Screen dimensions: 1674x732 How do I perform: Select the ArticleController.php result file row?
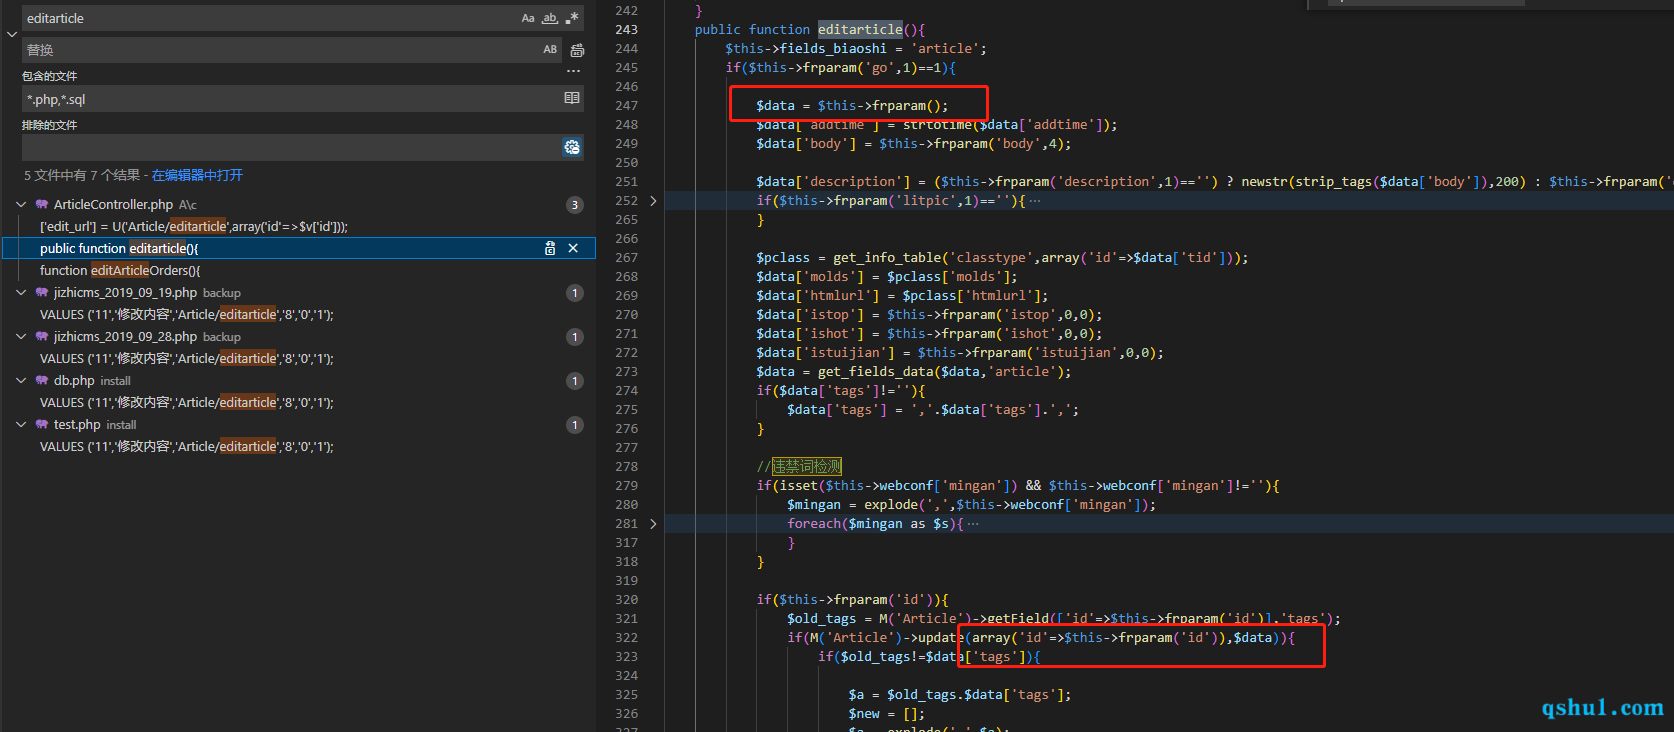pyautogui.click(x=299, y=204)
